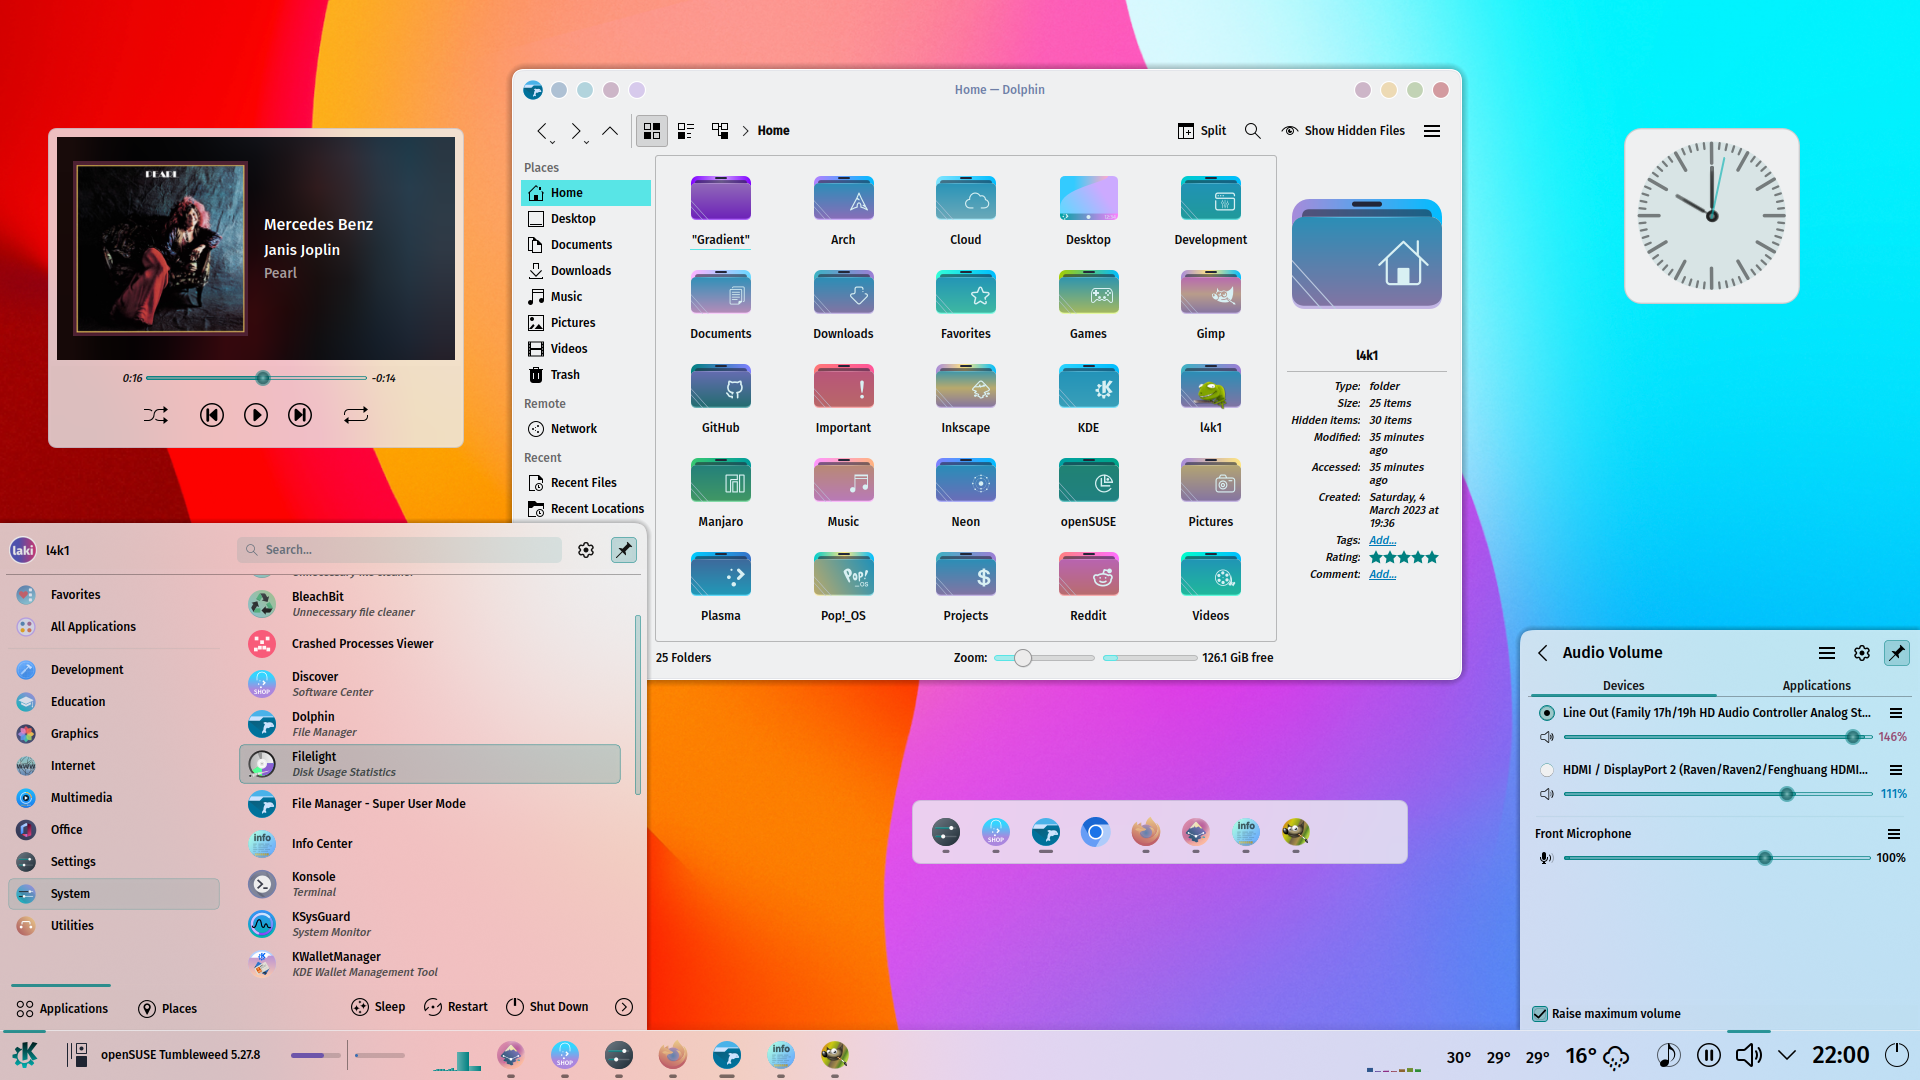
Task: Launch Konsole terminal
Action: tap(430, 884)
